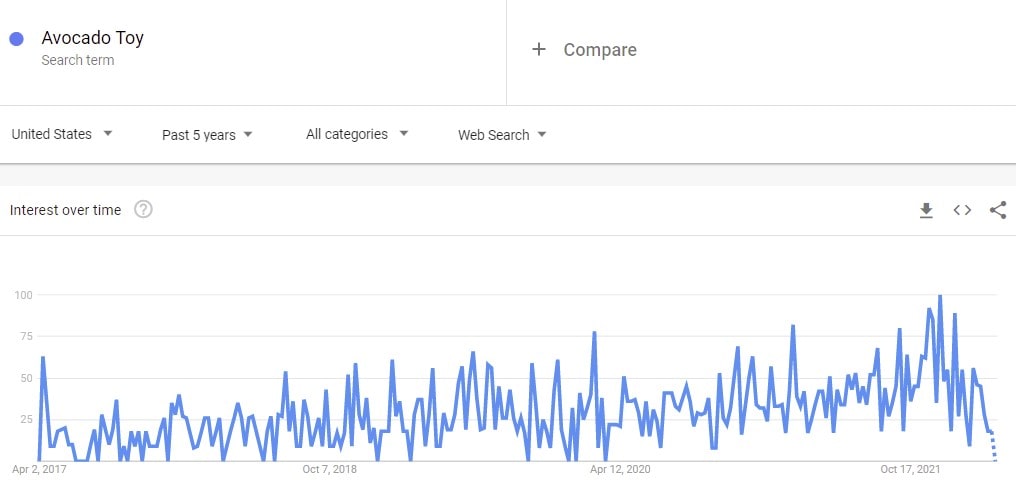Edit the Avocado Toy search term

92,39
